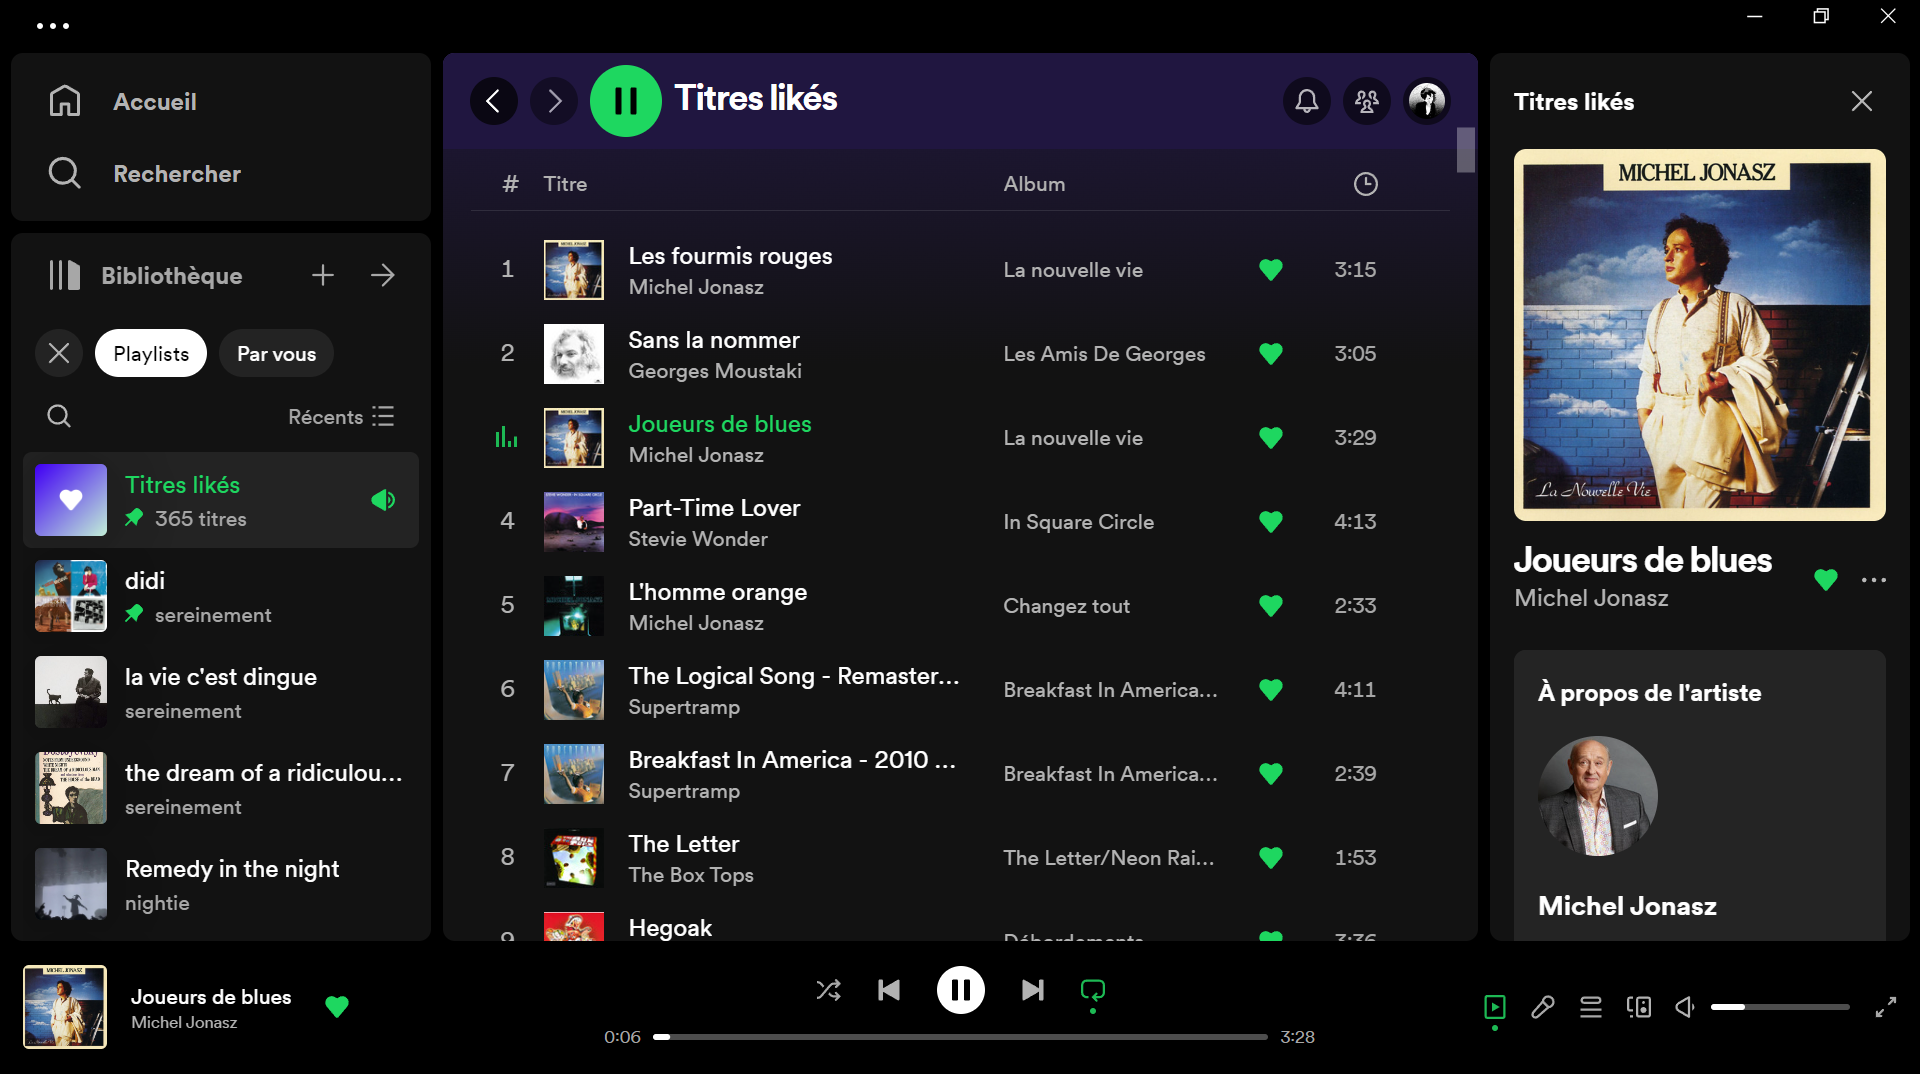The image size is (1920, 1074).
Task: Unlike Joueurs de blues heart in track list
Action: [x=1271, y=438]
